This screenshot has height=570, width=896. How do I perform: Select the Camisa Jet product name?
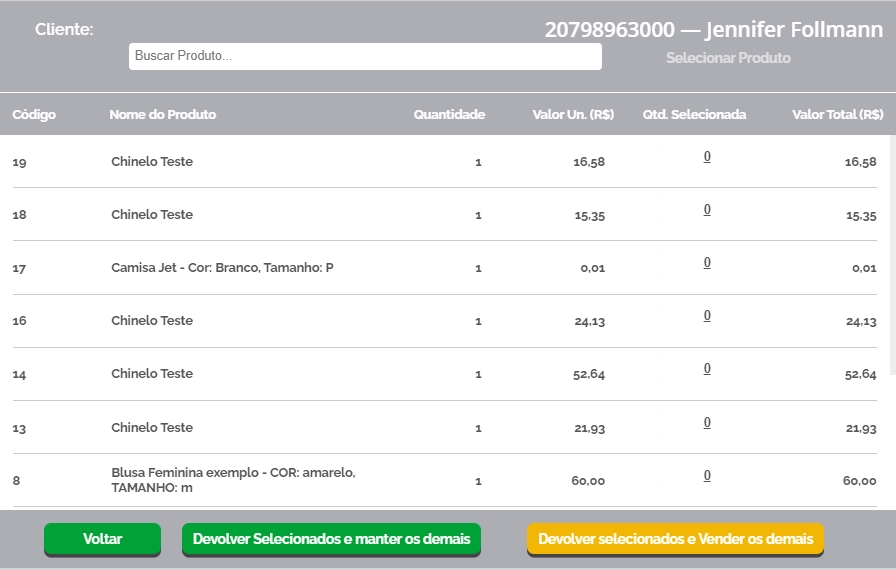click(x=222, y=268)
